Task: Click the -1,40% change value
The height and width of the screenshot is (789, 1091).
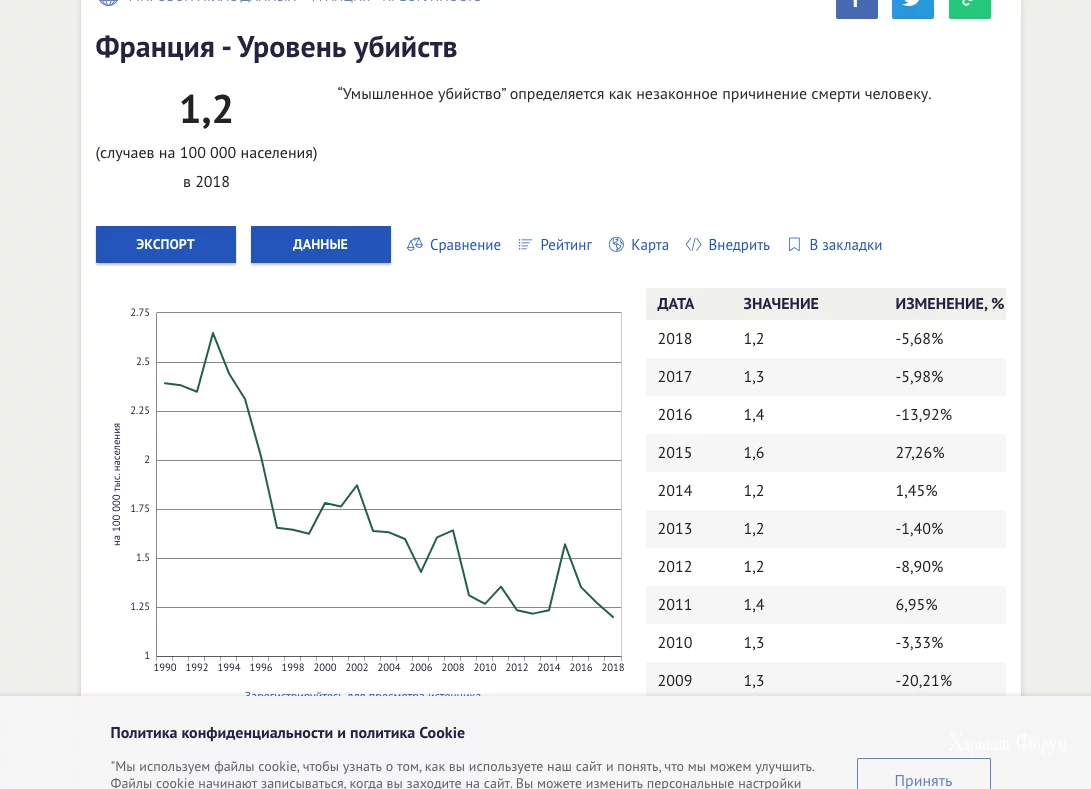Action: point(919,529)
